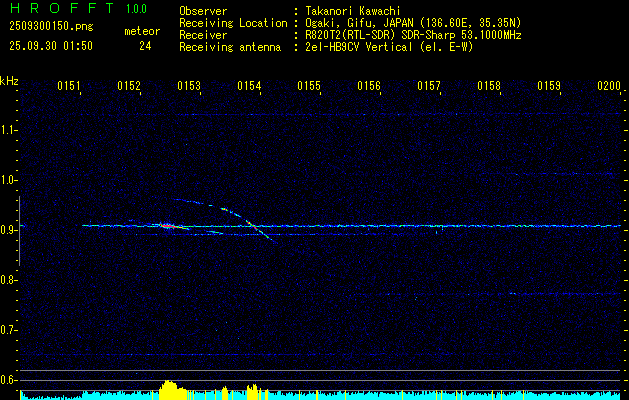
Task: Click the 0155 time marker
Action: click(x=309, y=86)
